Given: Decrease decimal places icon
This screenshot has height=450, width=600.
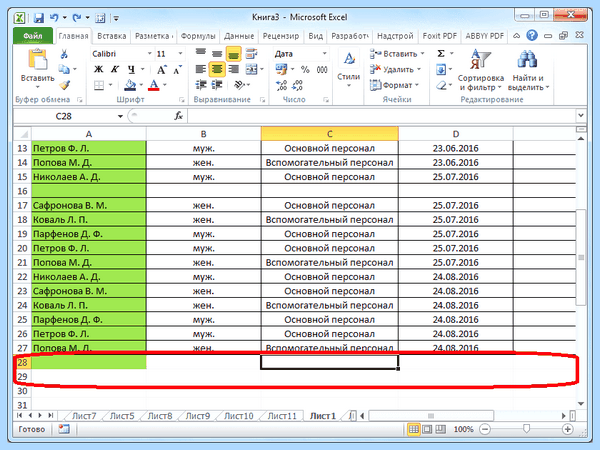Looking at the screenshot, I should tap(297, 85).
